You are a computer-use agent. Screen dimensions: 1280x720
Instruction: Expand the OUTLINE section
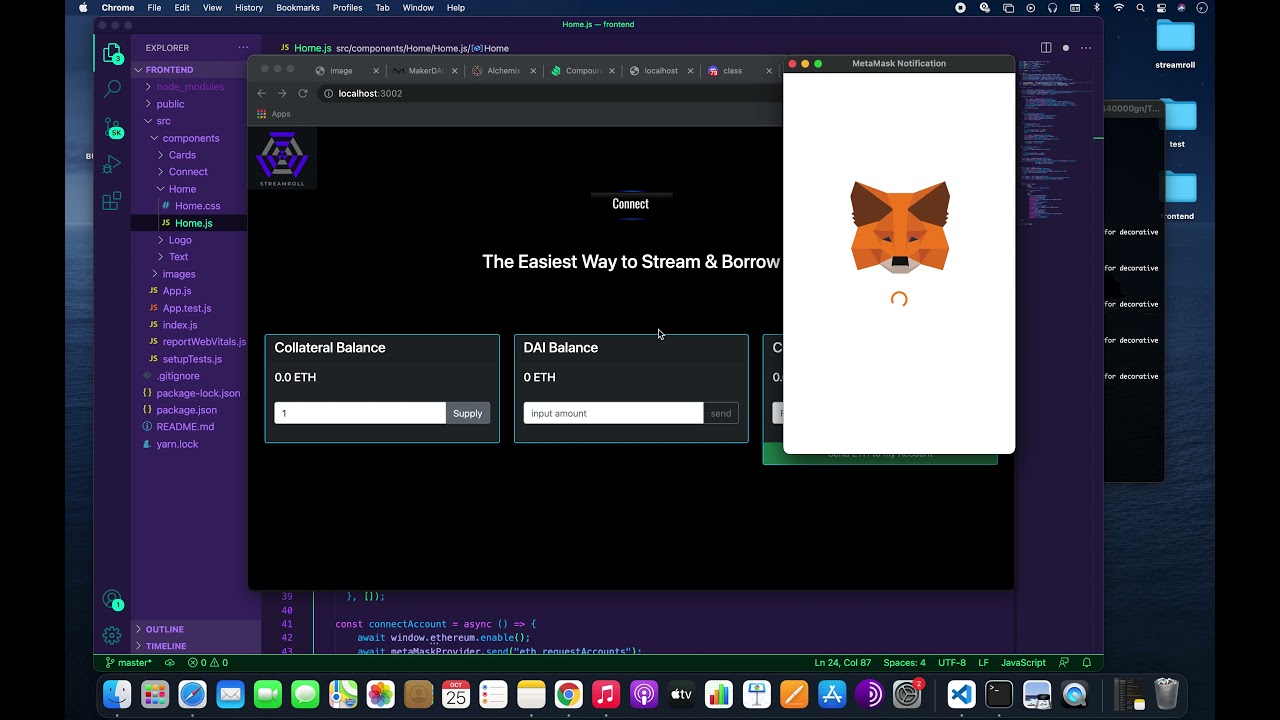coord(196,629)
